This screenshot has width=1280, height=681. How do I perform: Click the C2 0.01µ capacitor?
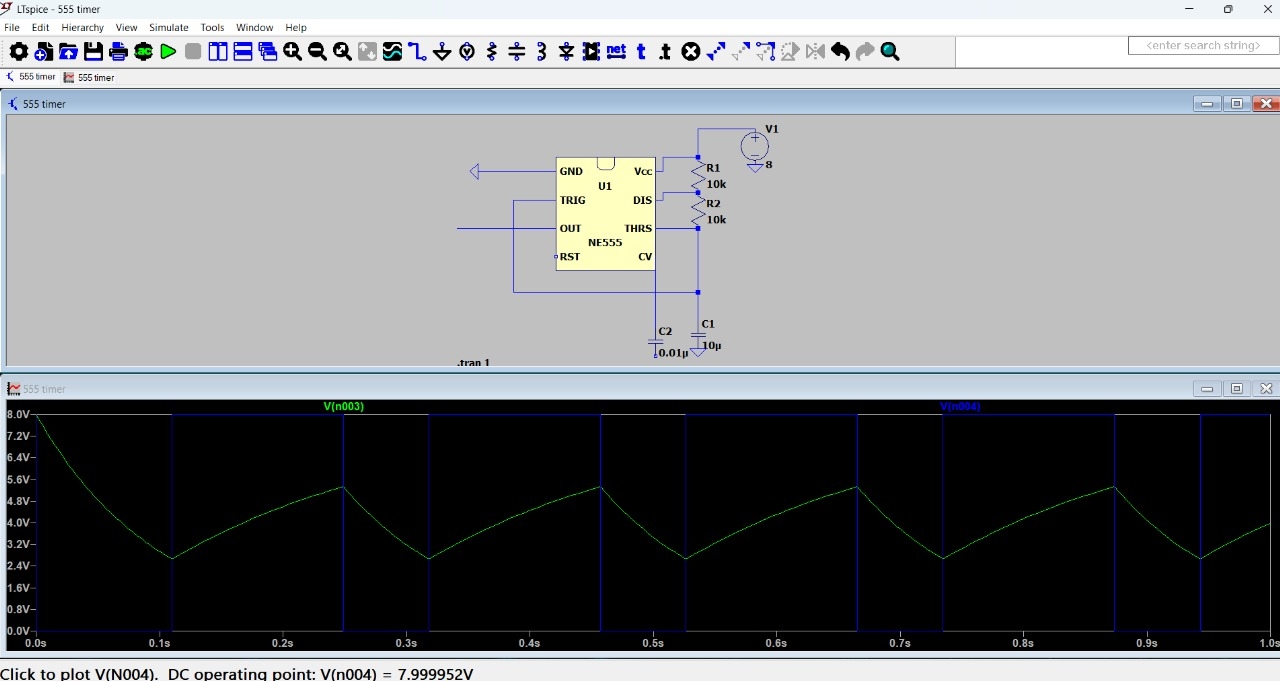click(x=657, y=343)
